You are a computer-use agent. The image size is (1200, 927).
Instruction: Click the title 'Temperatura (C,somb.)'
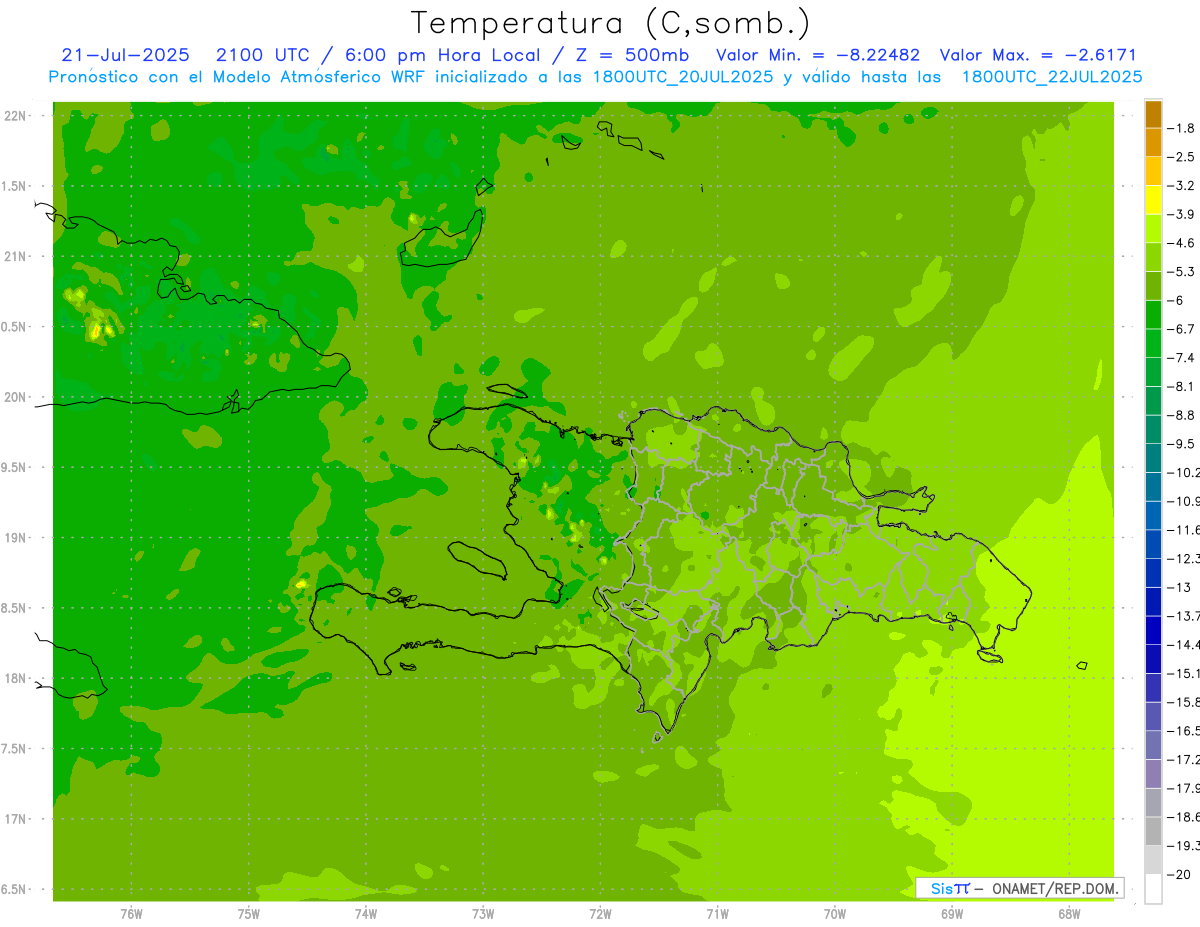pos(610,23)
